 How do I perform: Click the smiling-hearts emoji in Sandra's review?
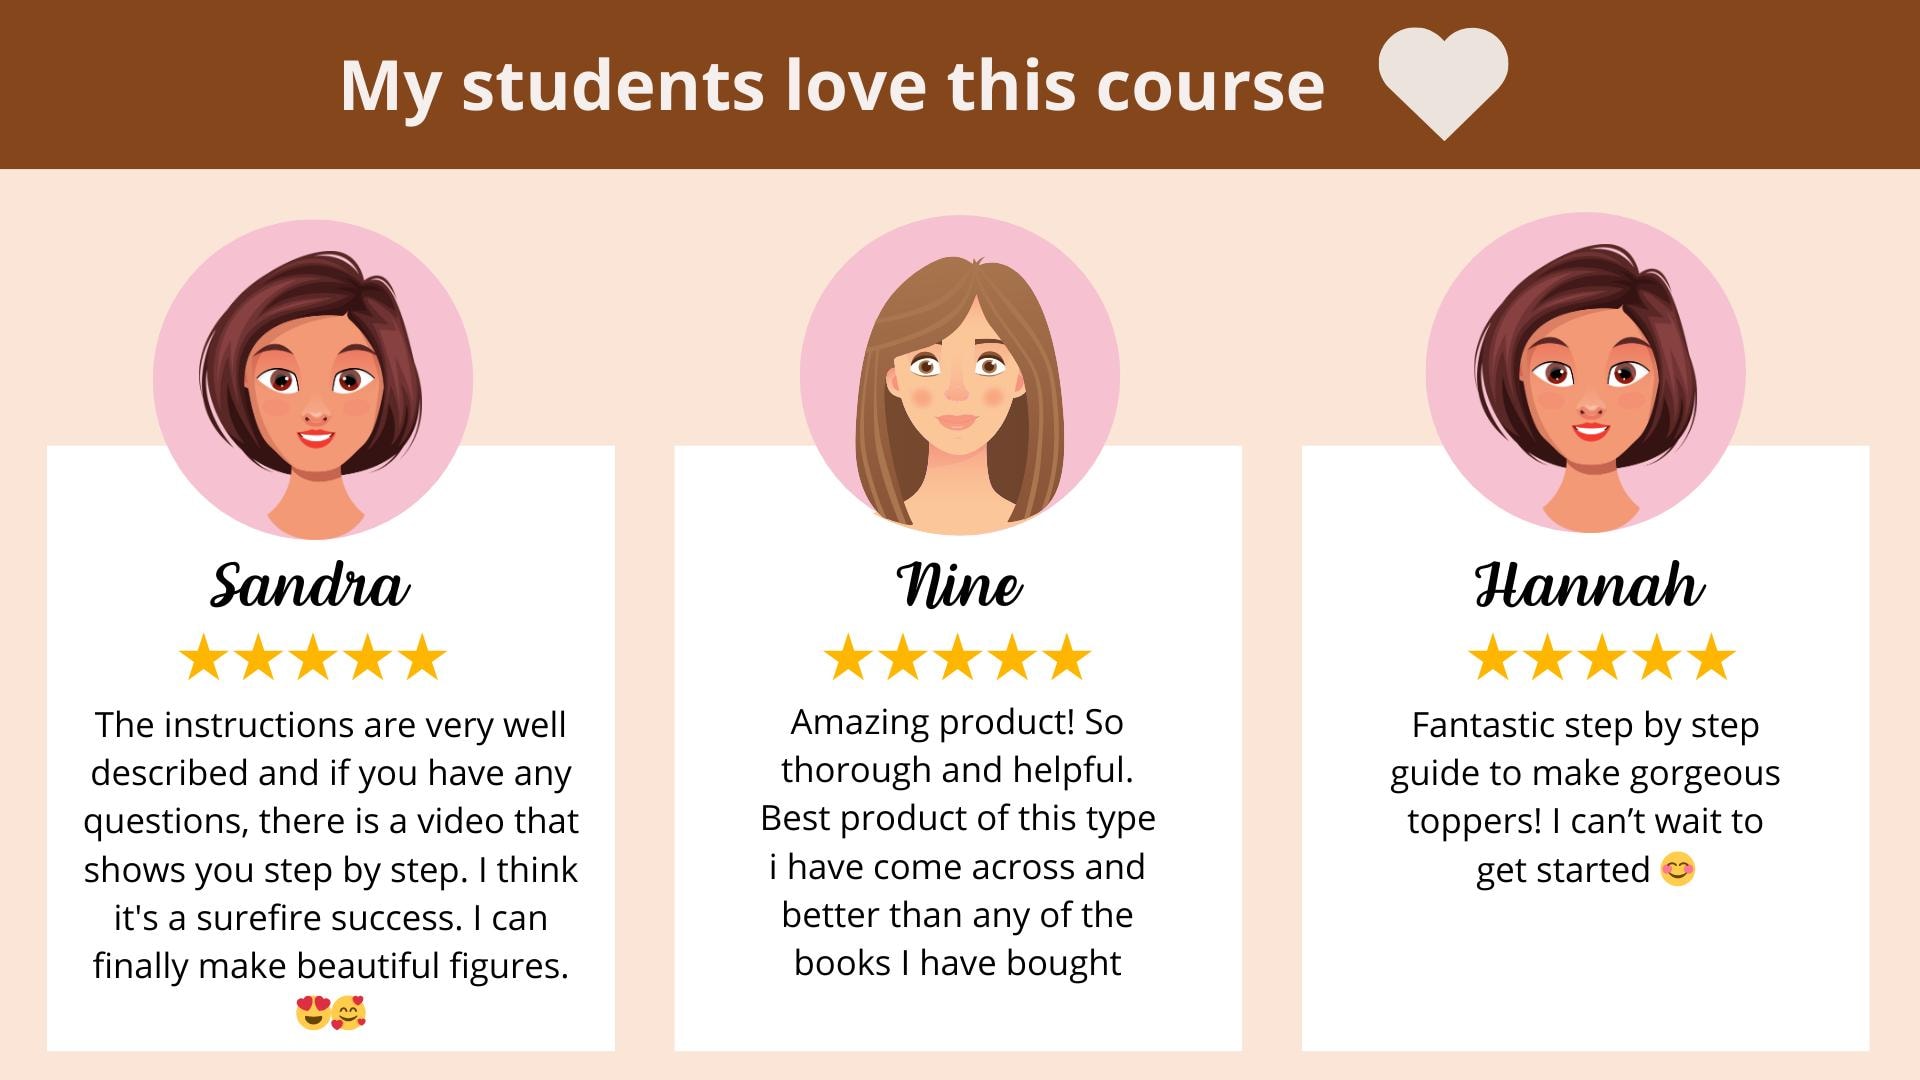pyautogui.click(x=348, y=1013)
